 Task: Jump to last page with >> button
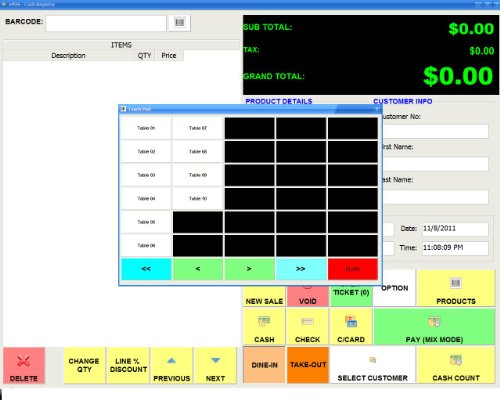[301, 269]
